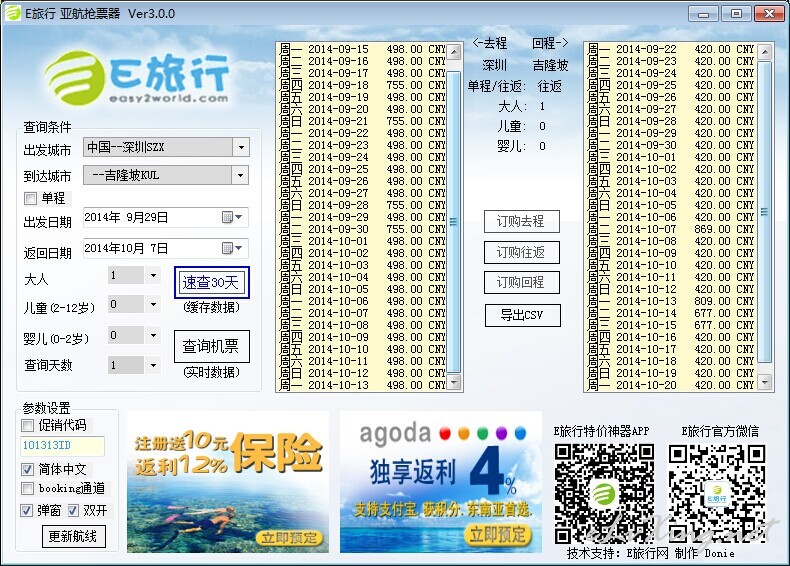Click the 更新航线 button
The height and width of the screenshot is (566, 790).
[74, 536]
